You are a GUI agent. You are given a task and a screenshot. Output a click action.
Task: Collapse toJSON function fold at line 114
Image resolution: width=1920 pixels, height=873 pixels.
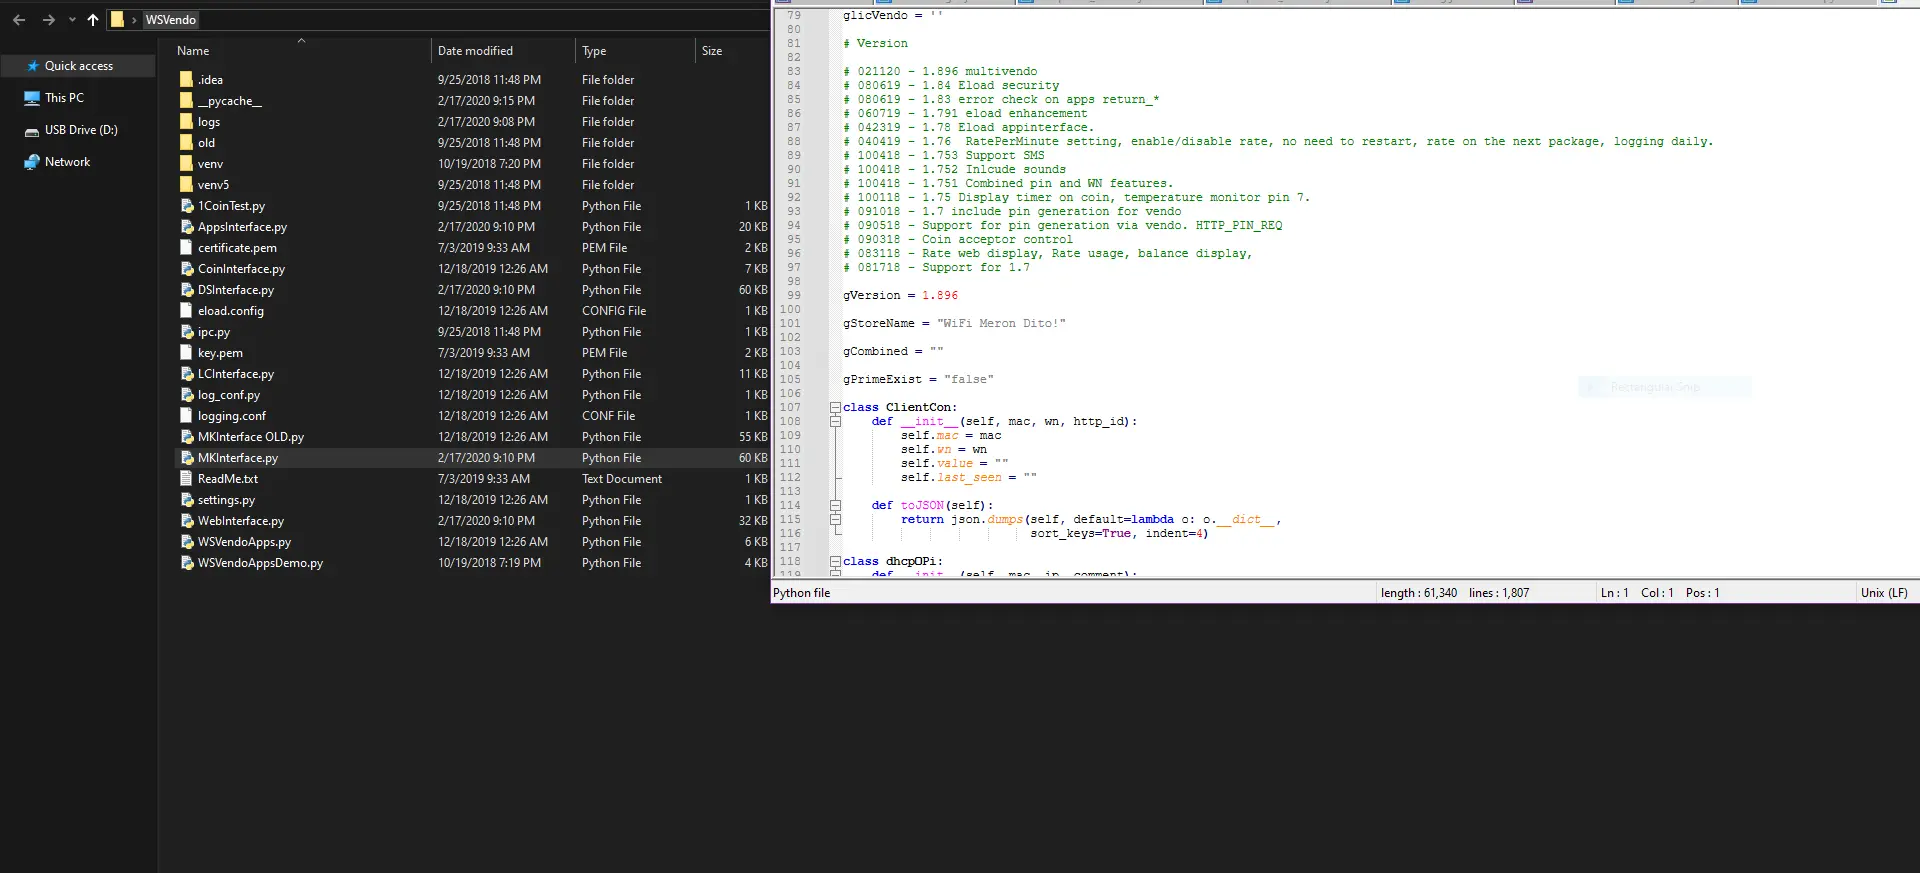[x=835, y=505]
